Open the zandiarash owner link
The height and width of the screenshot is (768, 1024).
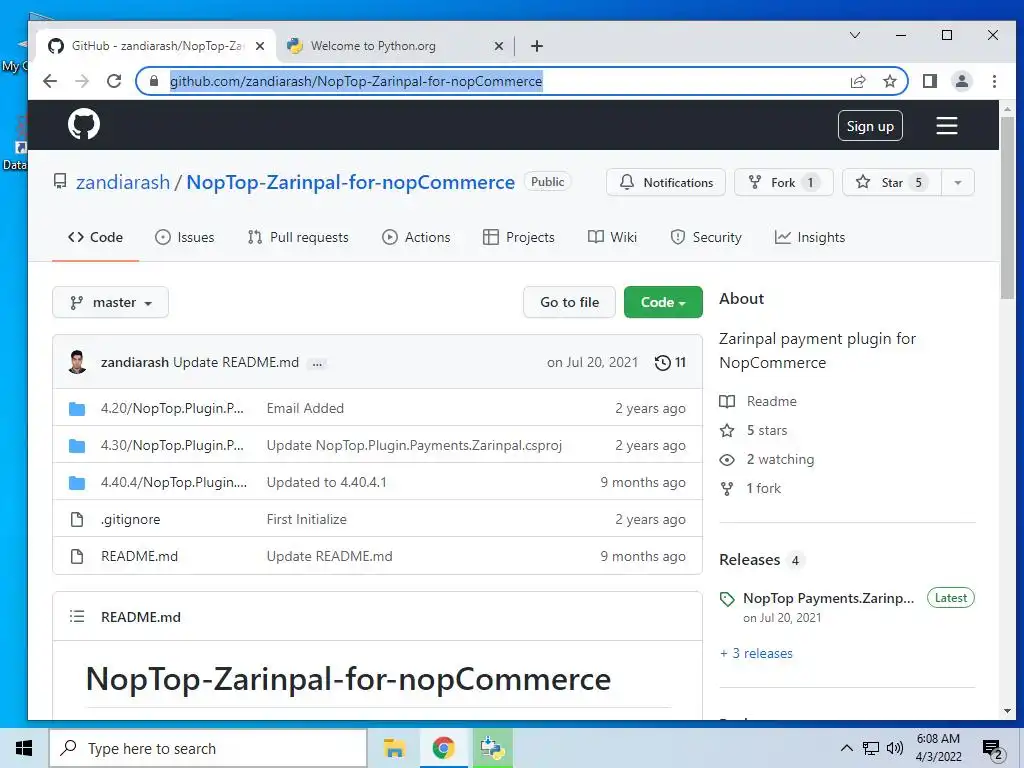(x=123, y=182)
